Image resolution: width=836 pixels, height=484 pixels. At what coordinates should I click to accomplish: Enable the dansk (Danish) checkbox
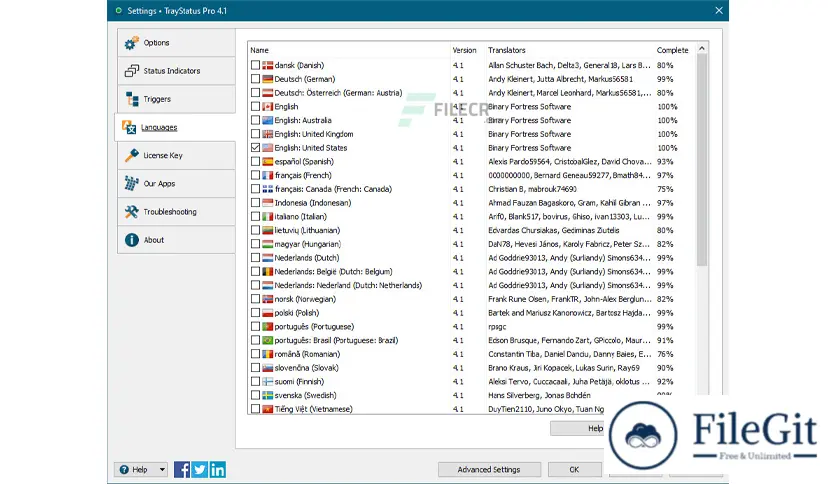[255, 65]
